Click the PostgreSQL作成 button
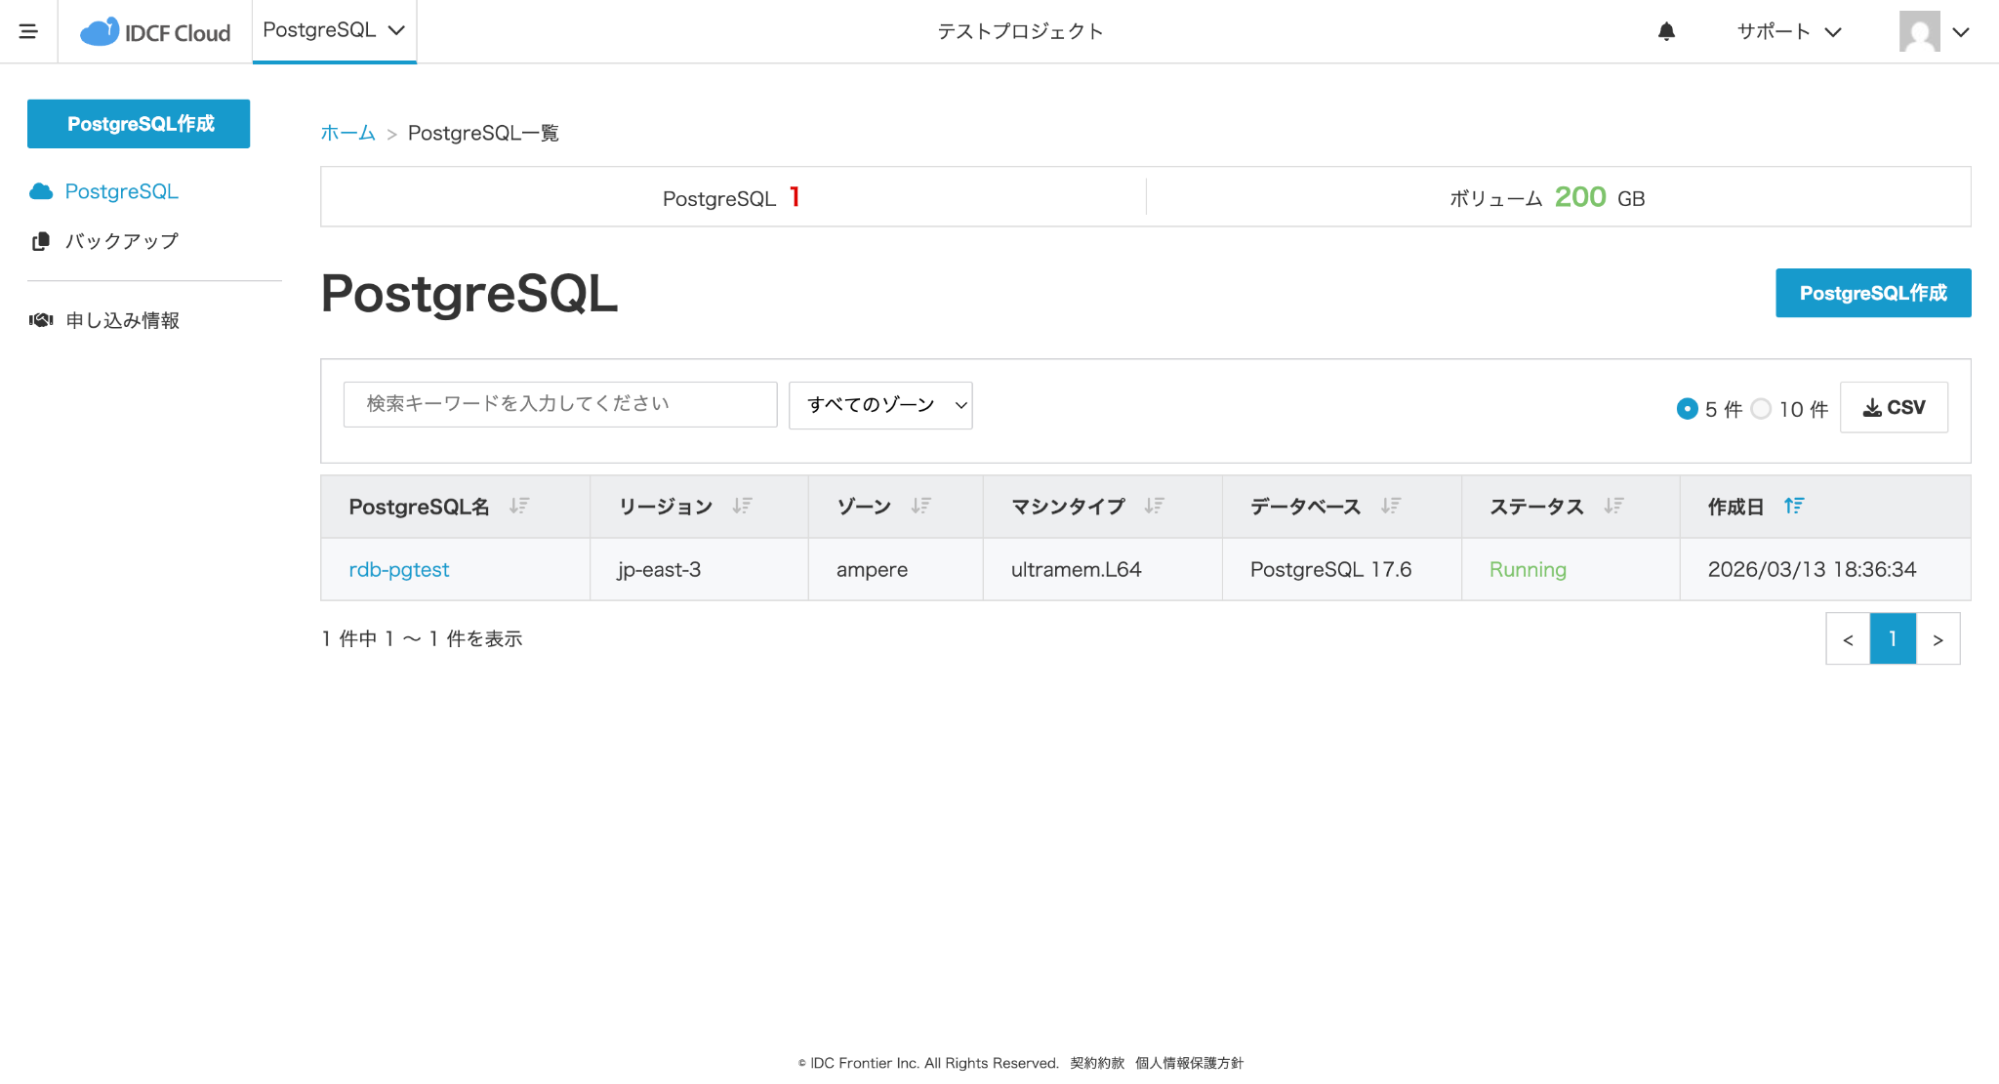Viewport: 1999px width, 1084px height. [x=1873, y=293]
